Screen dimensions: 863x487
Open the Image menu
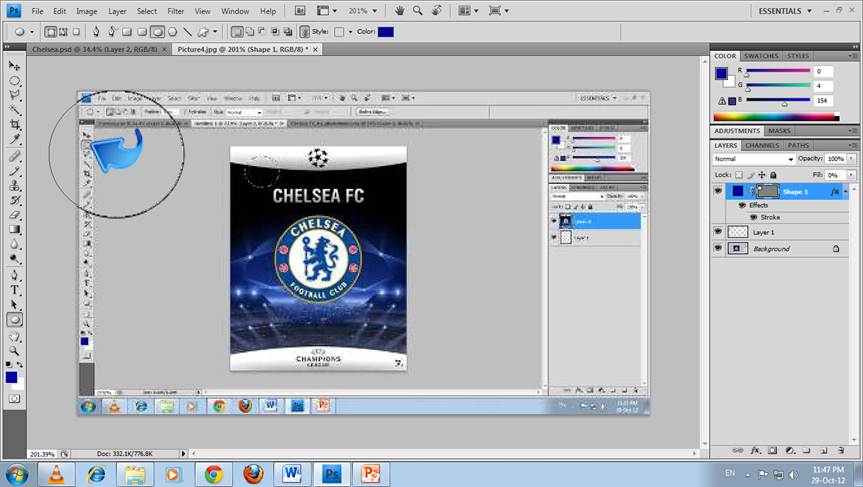click(86, 11)
